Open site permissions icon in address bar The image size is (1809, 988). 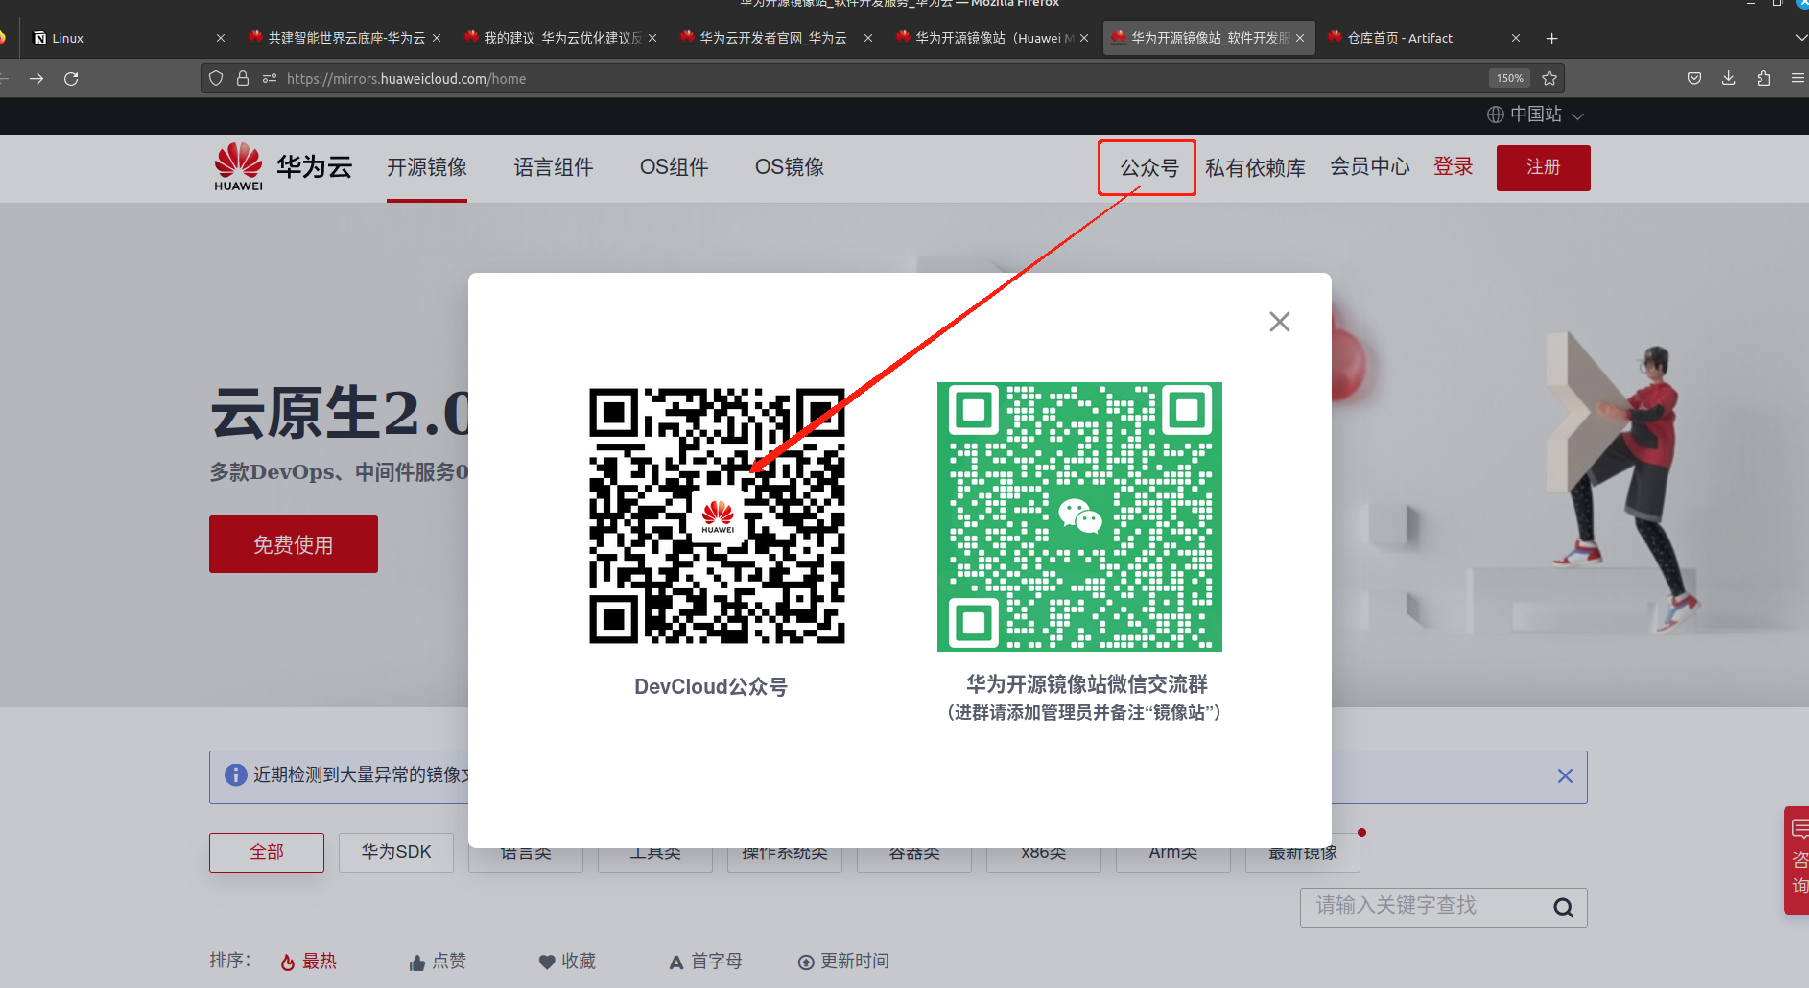click(x=269, y=78)
